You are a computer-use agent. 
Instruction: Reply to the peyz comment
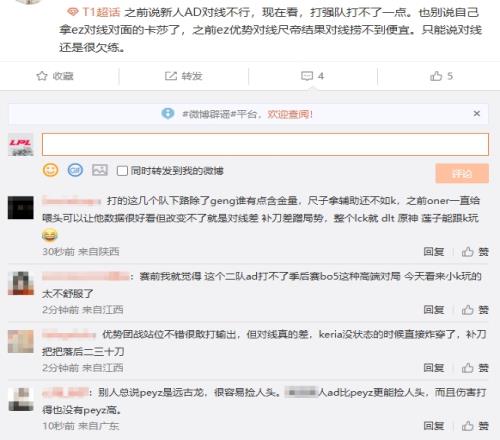coord(434,426)
